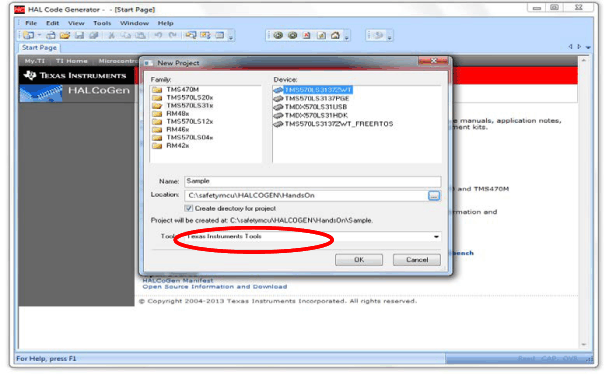
Task: Click folder icon beside RM48x family
Action: point(157,114)
